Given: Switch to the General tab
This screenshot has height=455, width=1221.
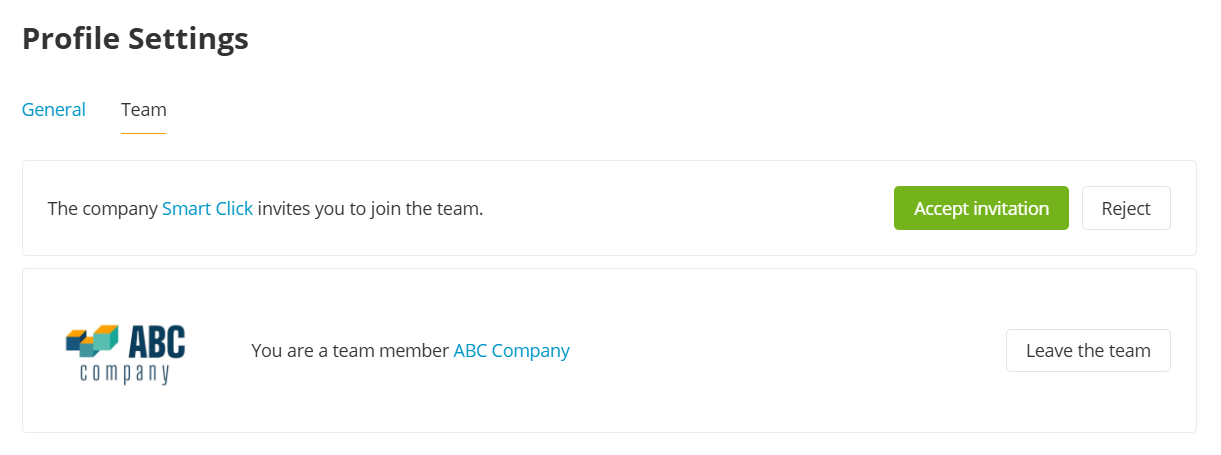Looking at the screenshot, I should coord(54,110).
